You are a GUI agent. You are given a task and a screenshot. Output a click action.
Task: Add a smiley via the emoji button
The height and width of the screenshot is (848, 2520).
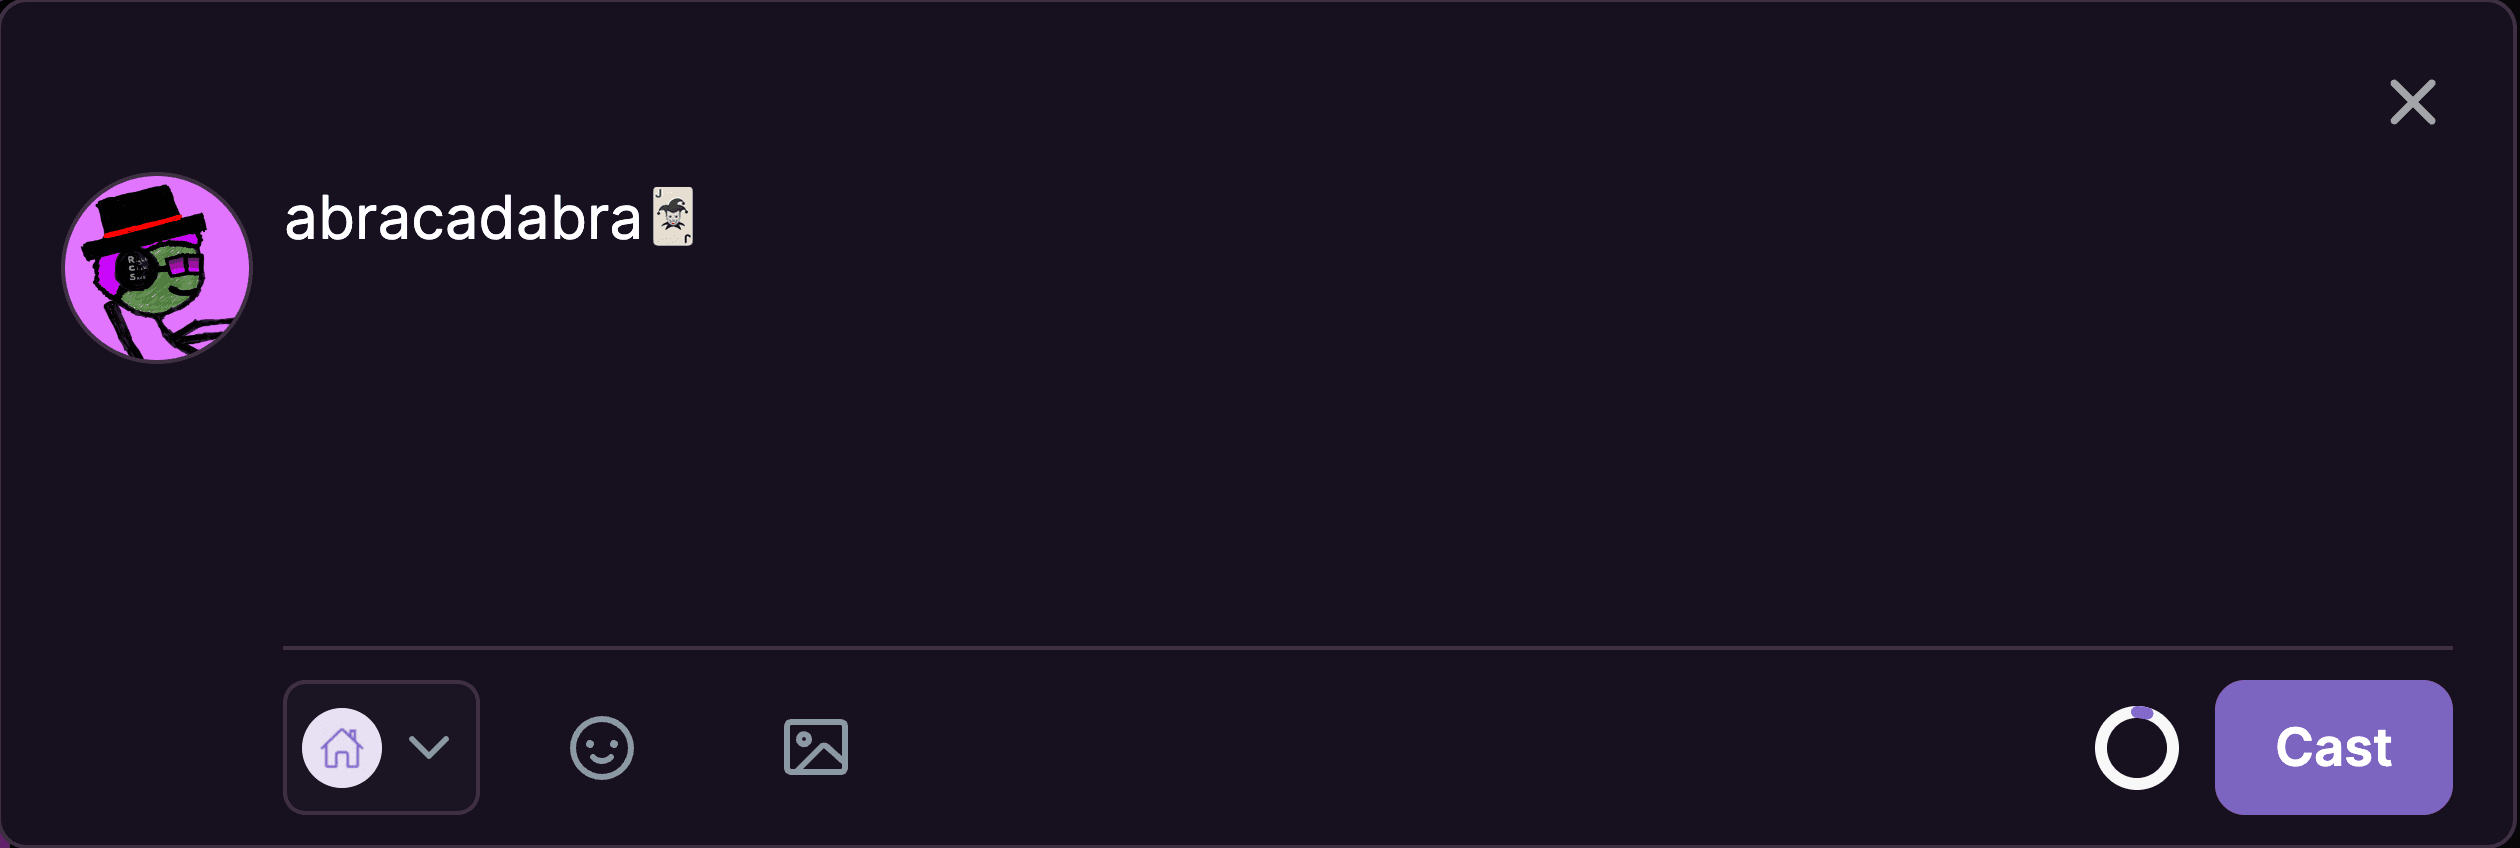[x=601, y=747]
